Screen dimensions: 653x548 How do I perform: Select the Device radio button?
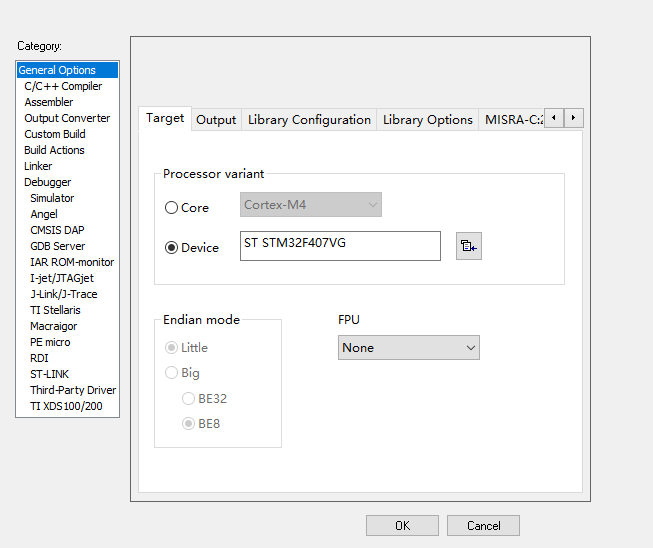171,248
